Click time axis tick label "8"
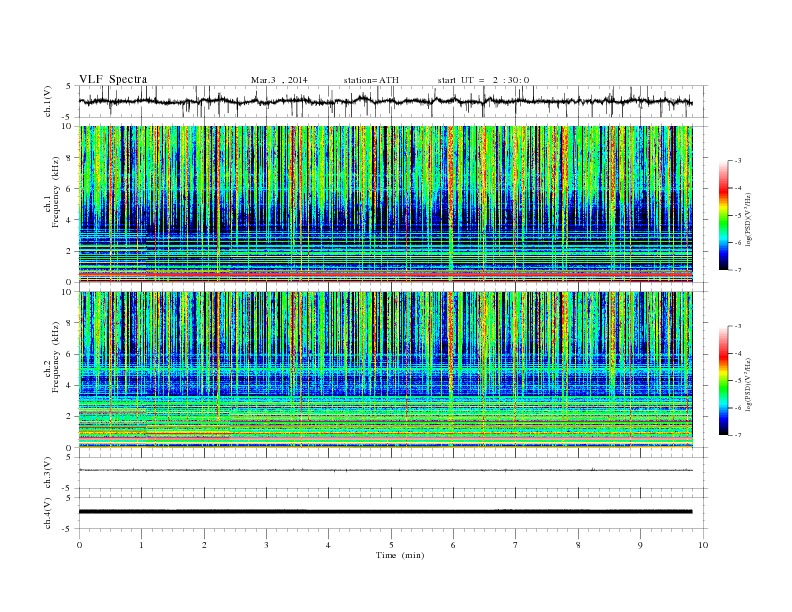The height and width of the screenshot is (612, 792). 578,545
